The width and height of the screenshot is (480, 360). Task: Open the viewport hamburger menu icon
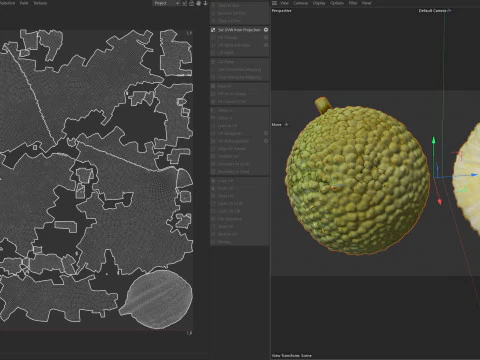(x=274, y=3)
